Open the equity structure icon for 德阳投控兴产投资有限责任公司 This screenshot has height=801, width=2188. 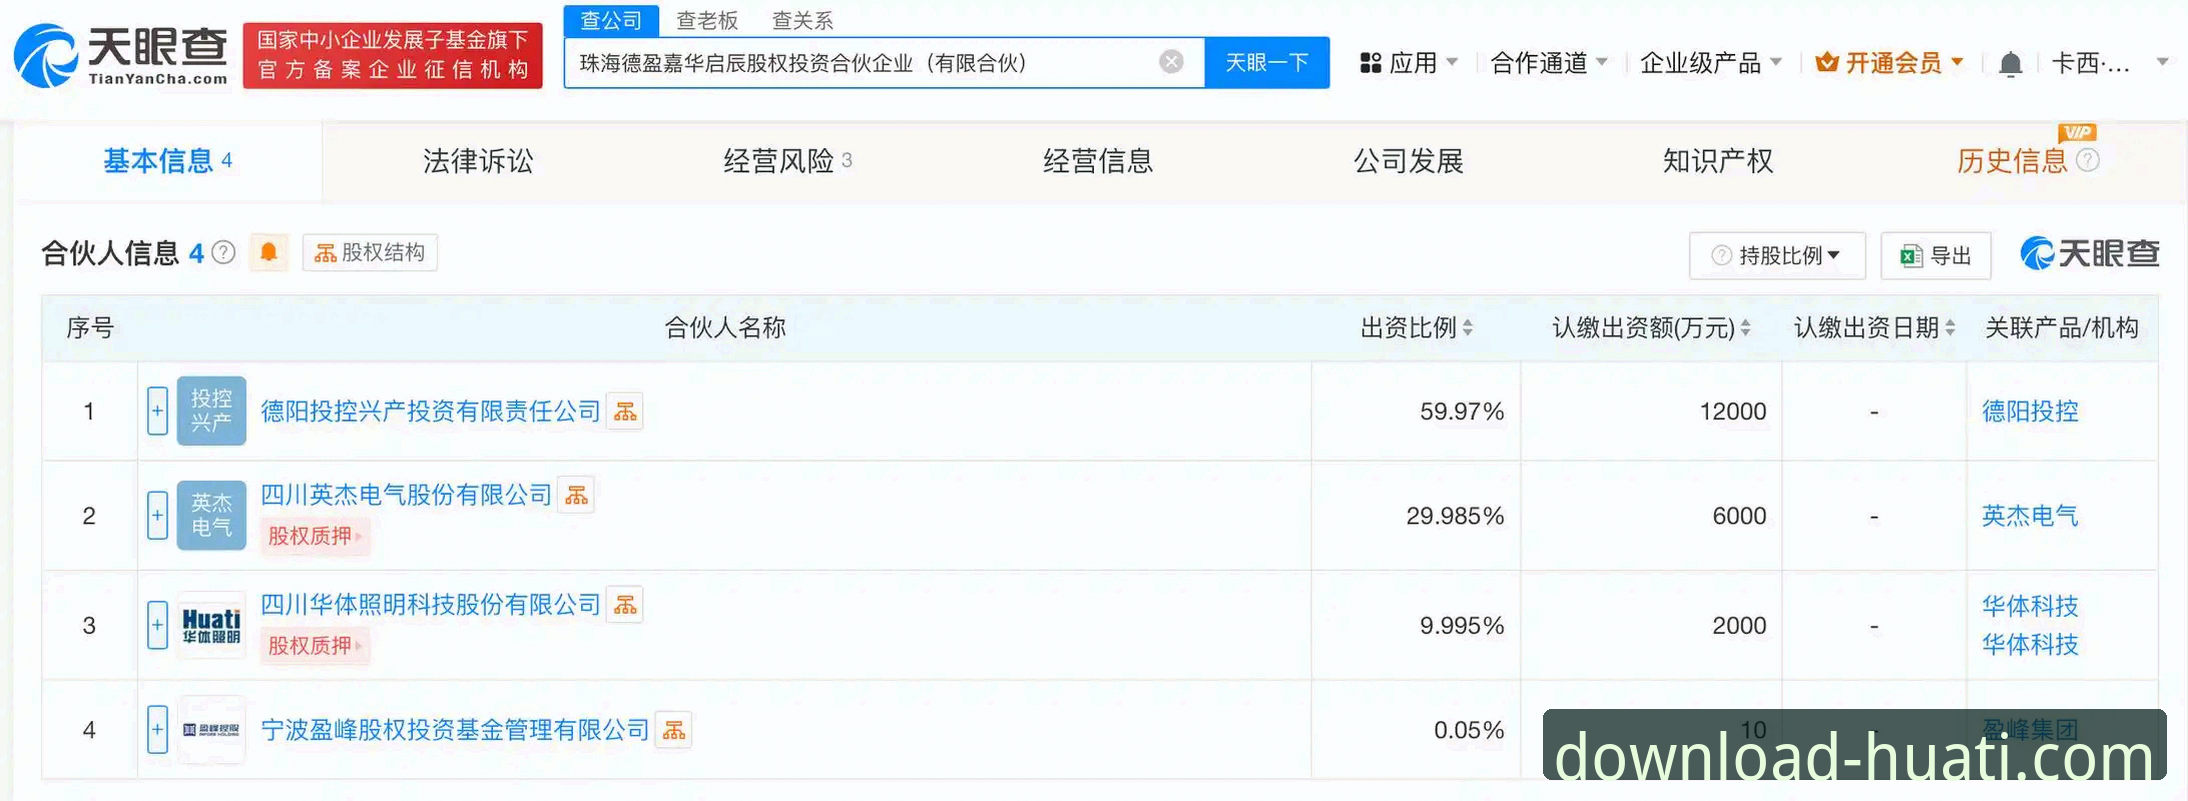point(625,411)
